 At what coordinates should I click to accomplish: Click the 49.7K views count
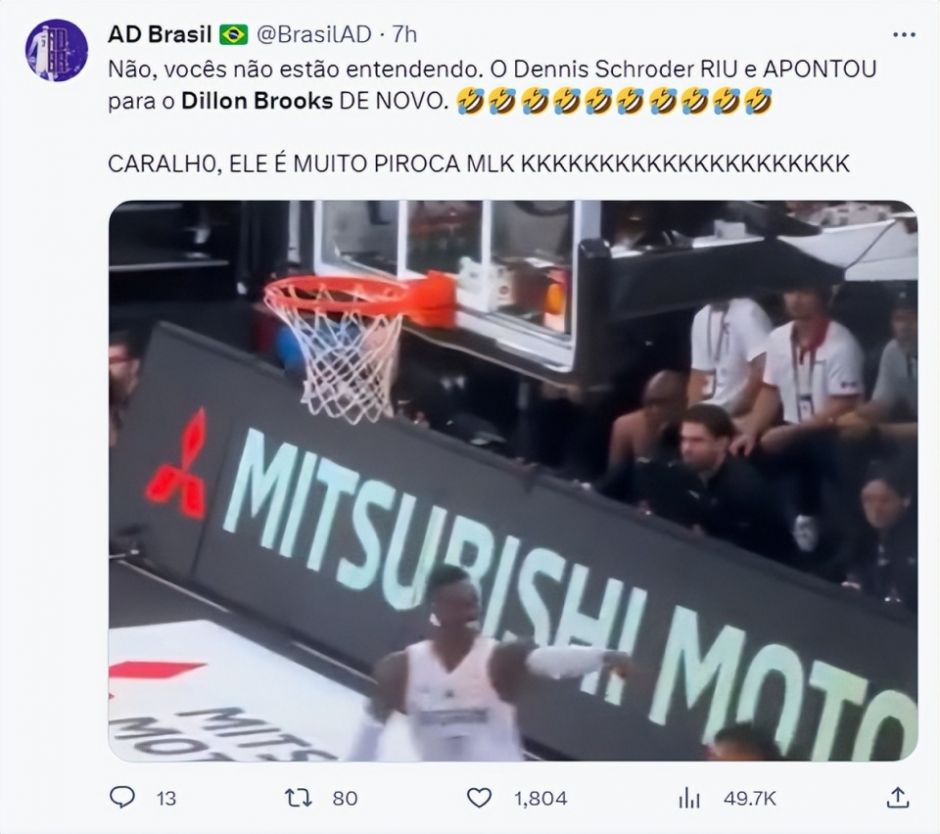tap(749, 799)
